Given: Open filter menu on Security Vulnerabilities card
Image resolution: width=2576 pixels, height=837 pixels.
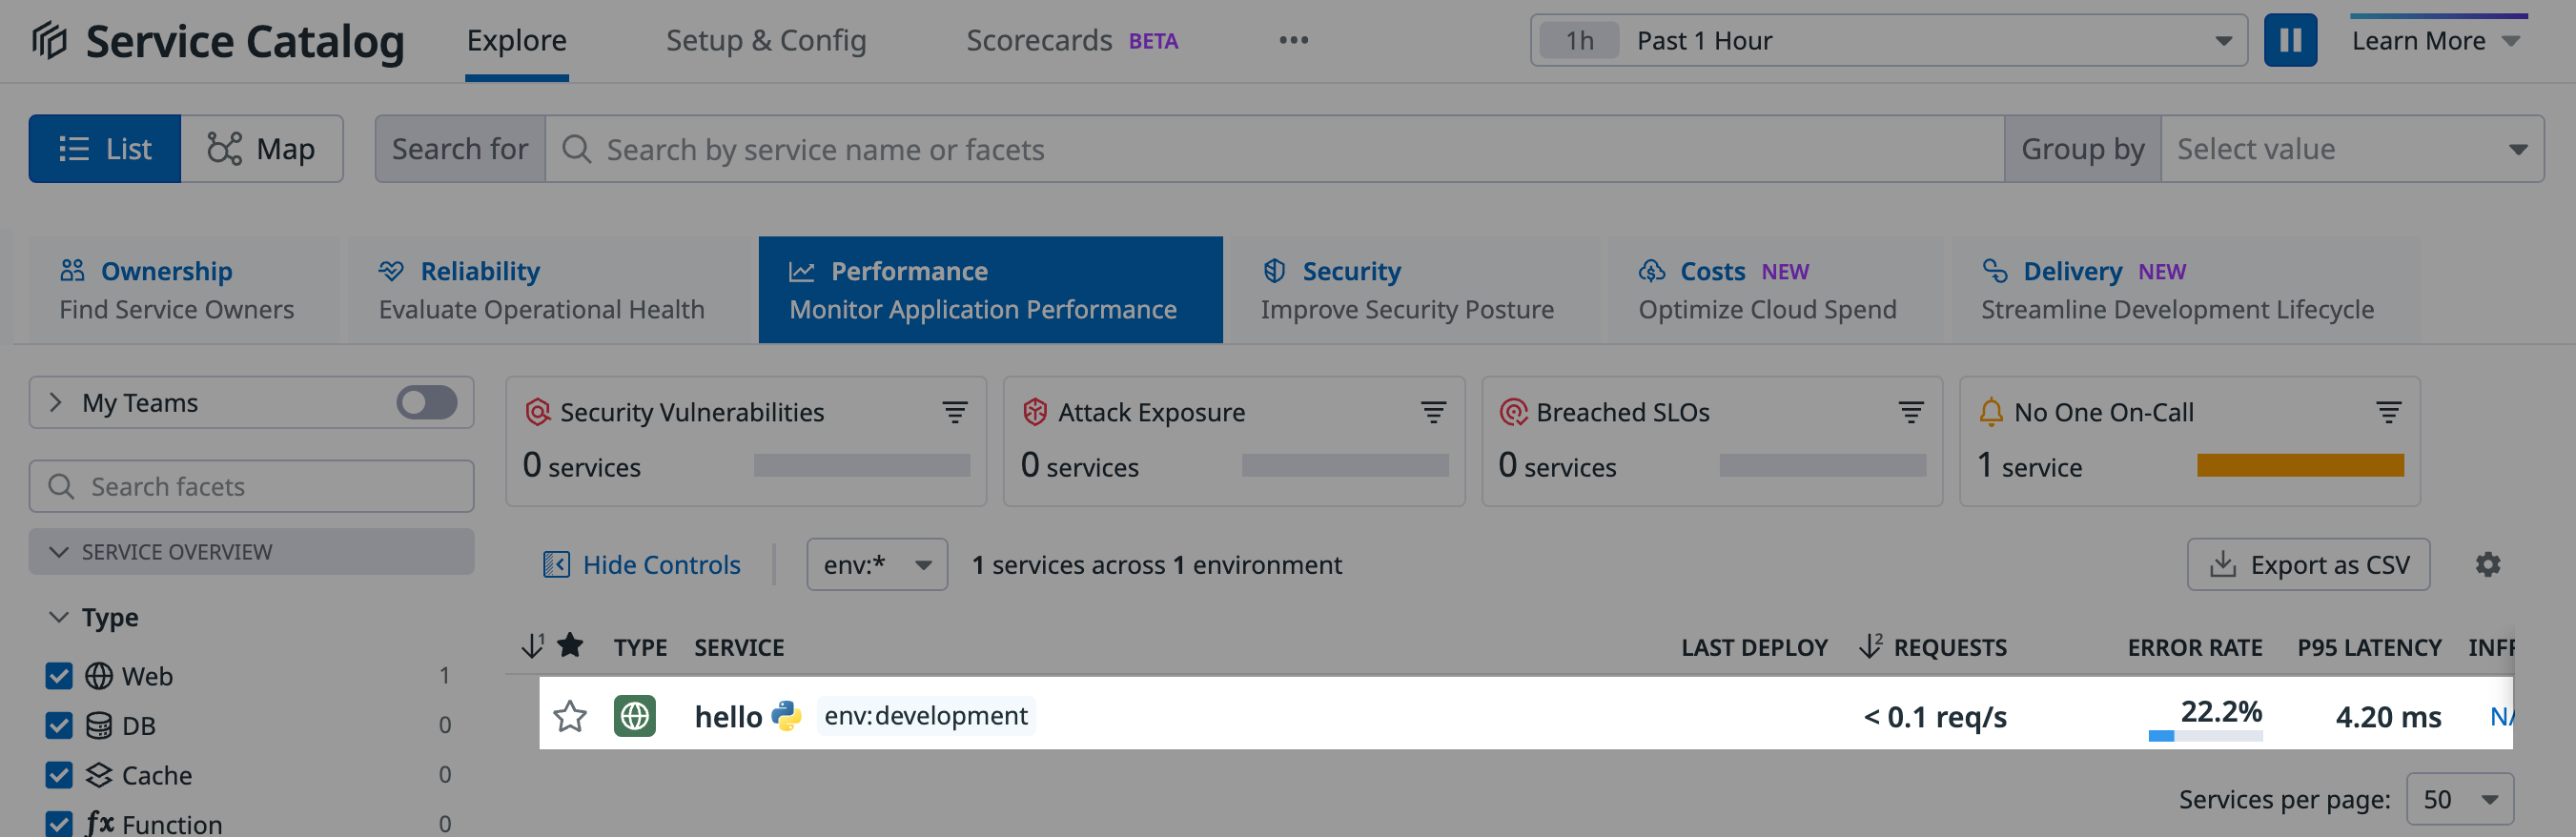Looking at the screenshot, I should [x=954, y=412].
